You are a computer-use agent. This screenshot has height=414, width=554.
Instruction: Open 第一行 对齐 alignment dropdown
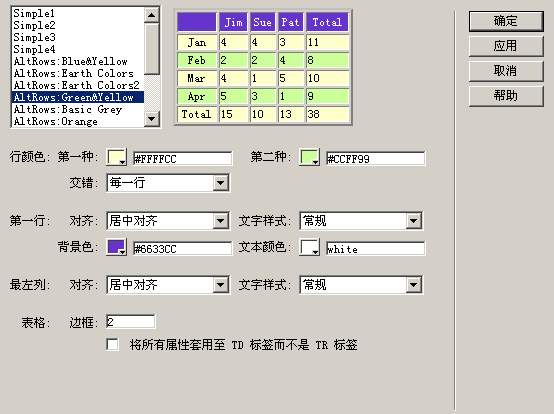pos(168,221)
